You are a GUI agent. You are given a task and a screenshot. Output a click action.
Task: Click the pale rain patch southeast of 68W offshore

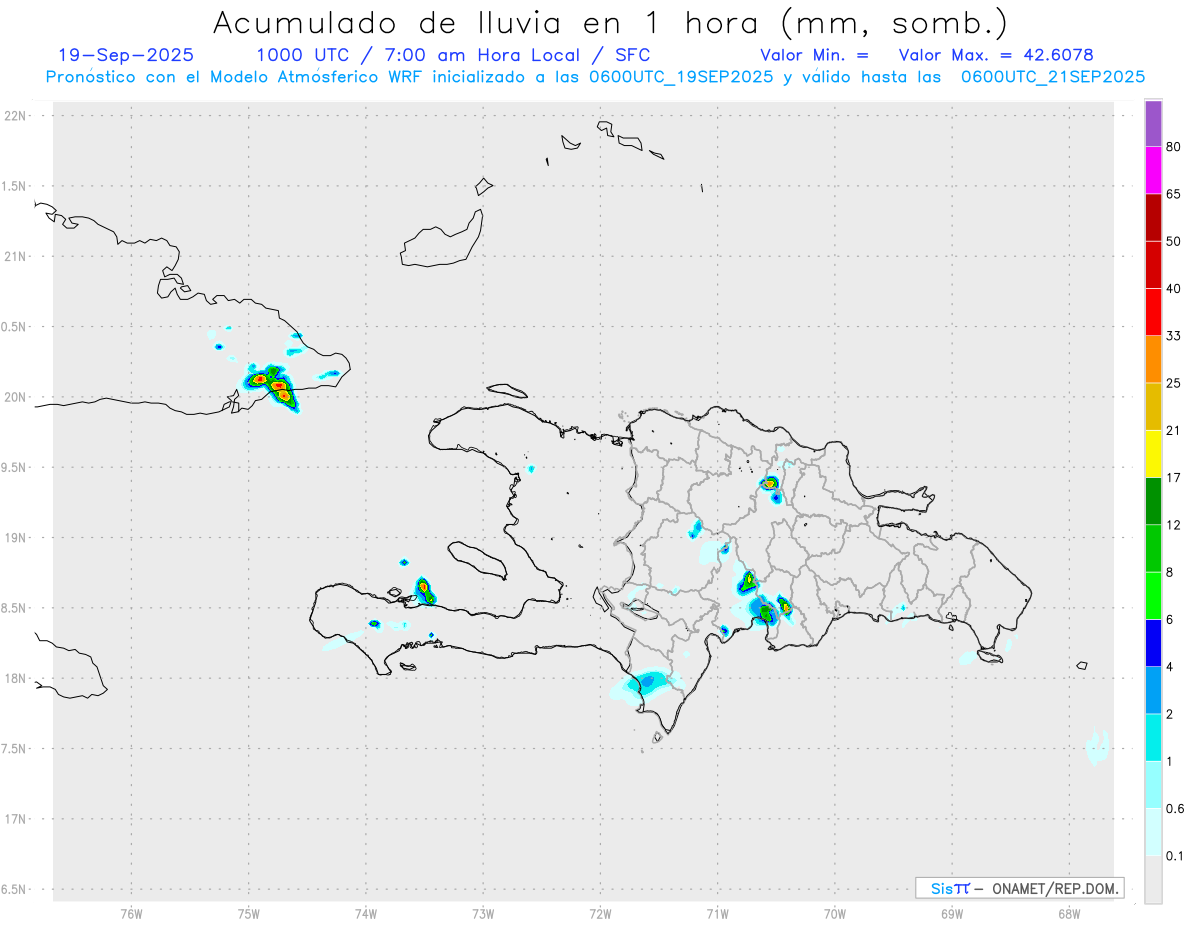[1097, 746]
